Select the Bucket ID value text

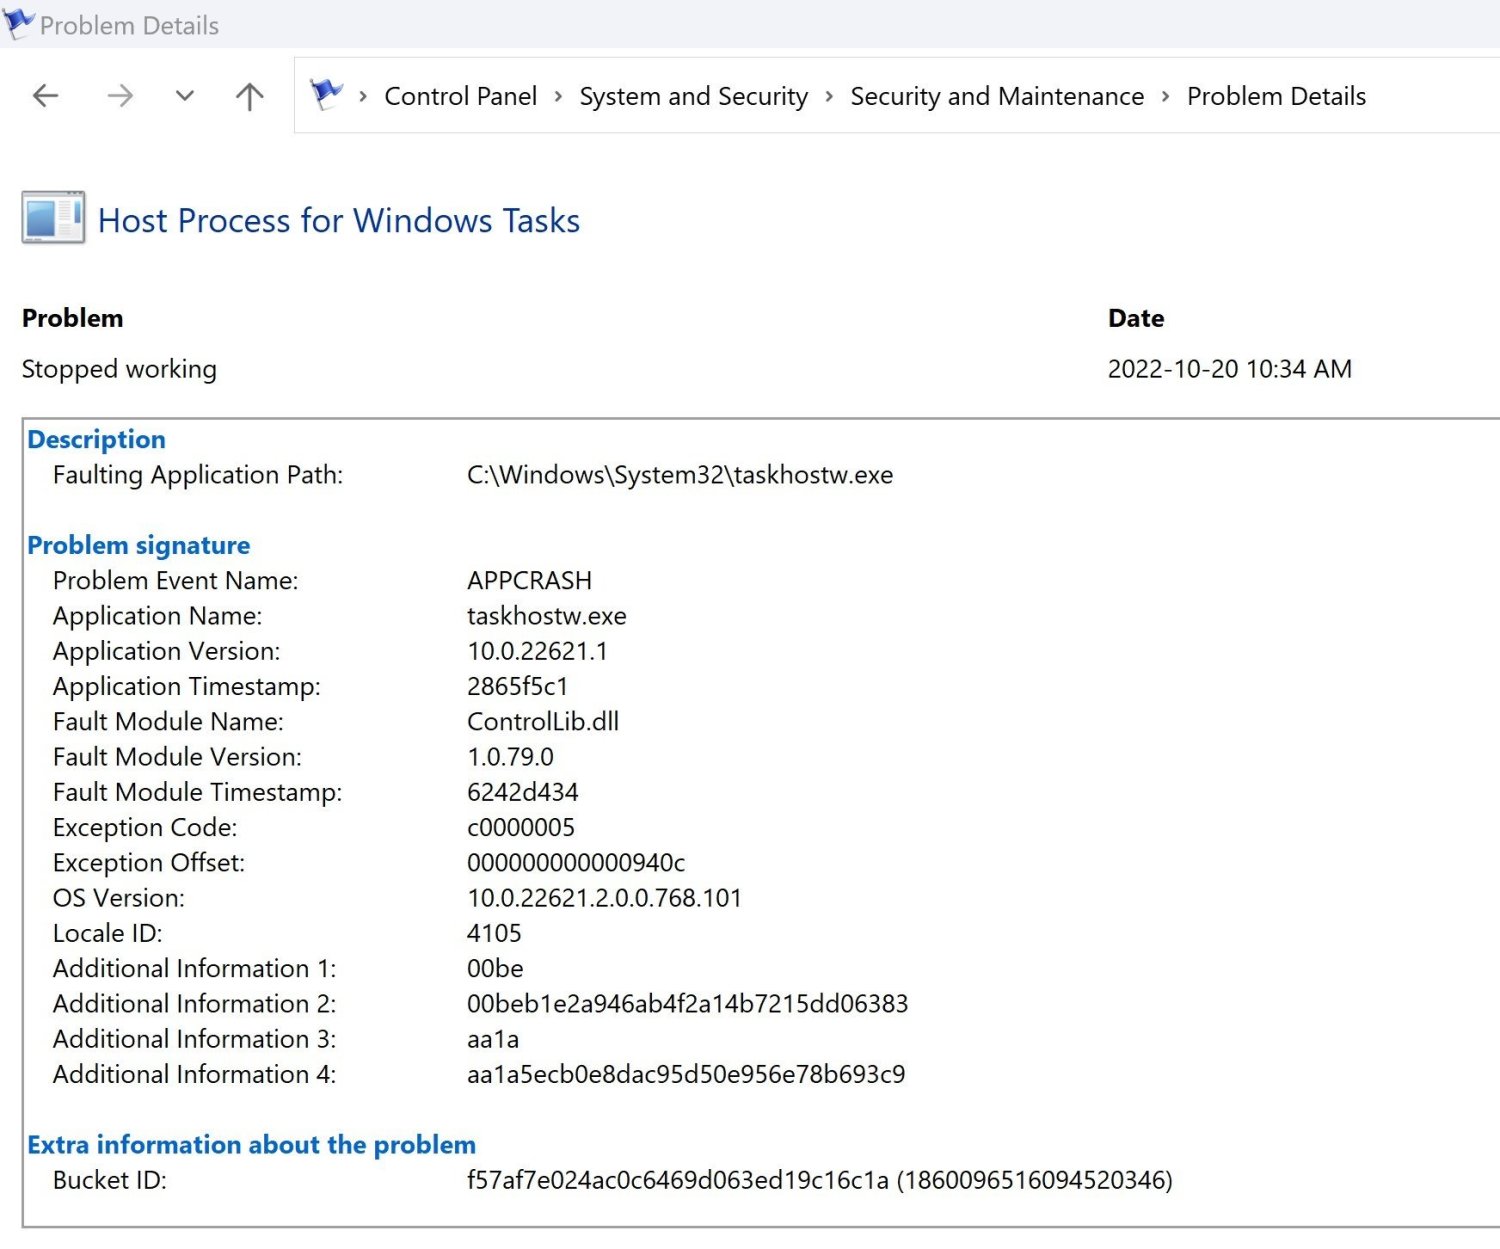(x=820, y=1180)
